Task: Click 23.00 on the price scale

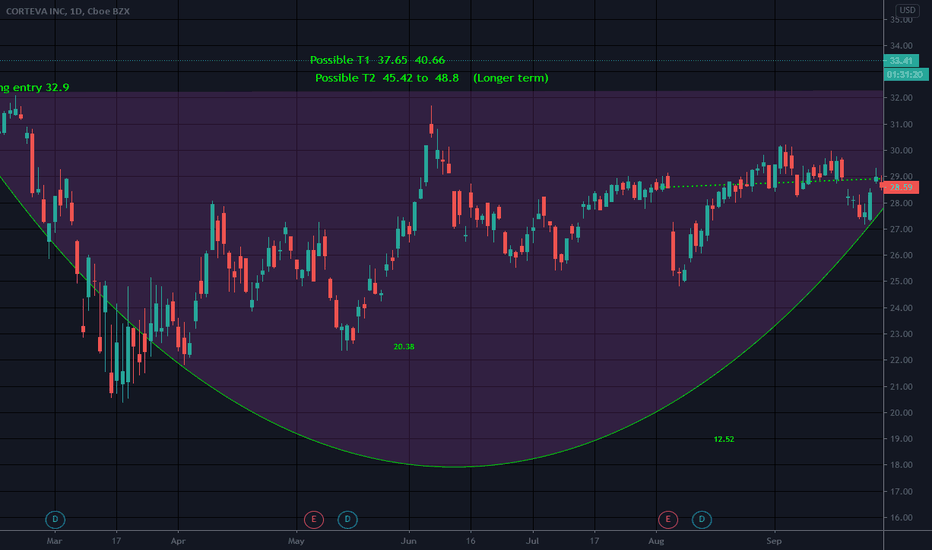Action: (x=901, y=334)
